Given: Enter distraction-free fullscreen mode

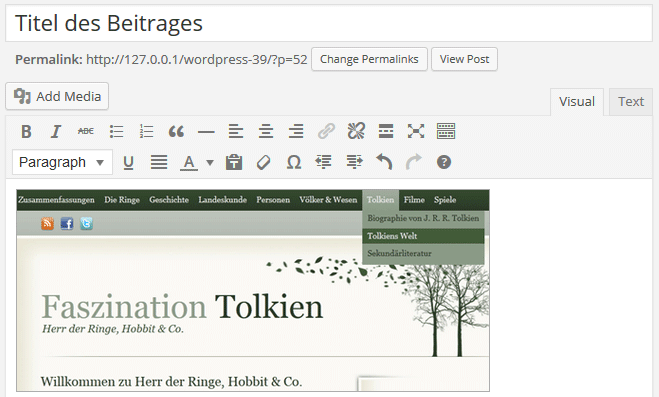Looking at the screenshot, I should click(416, 131).
